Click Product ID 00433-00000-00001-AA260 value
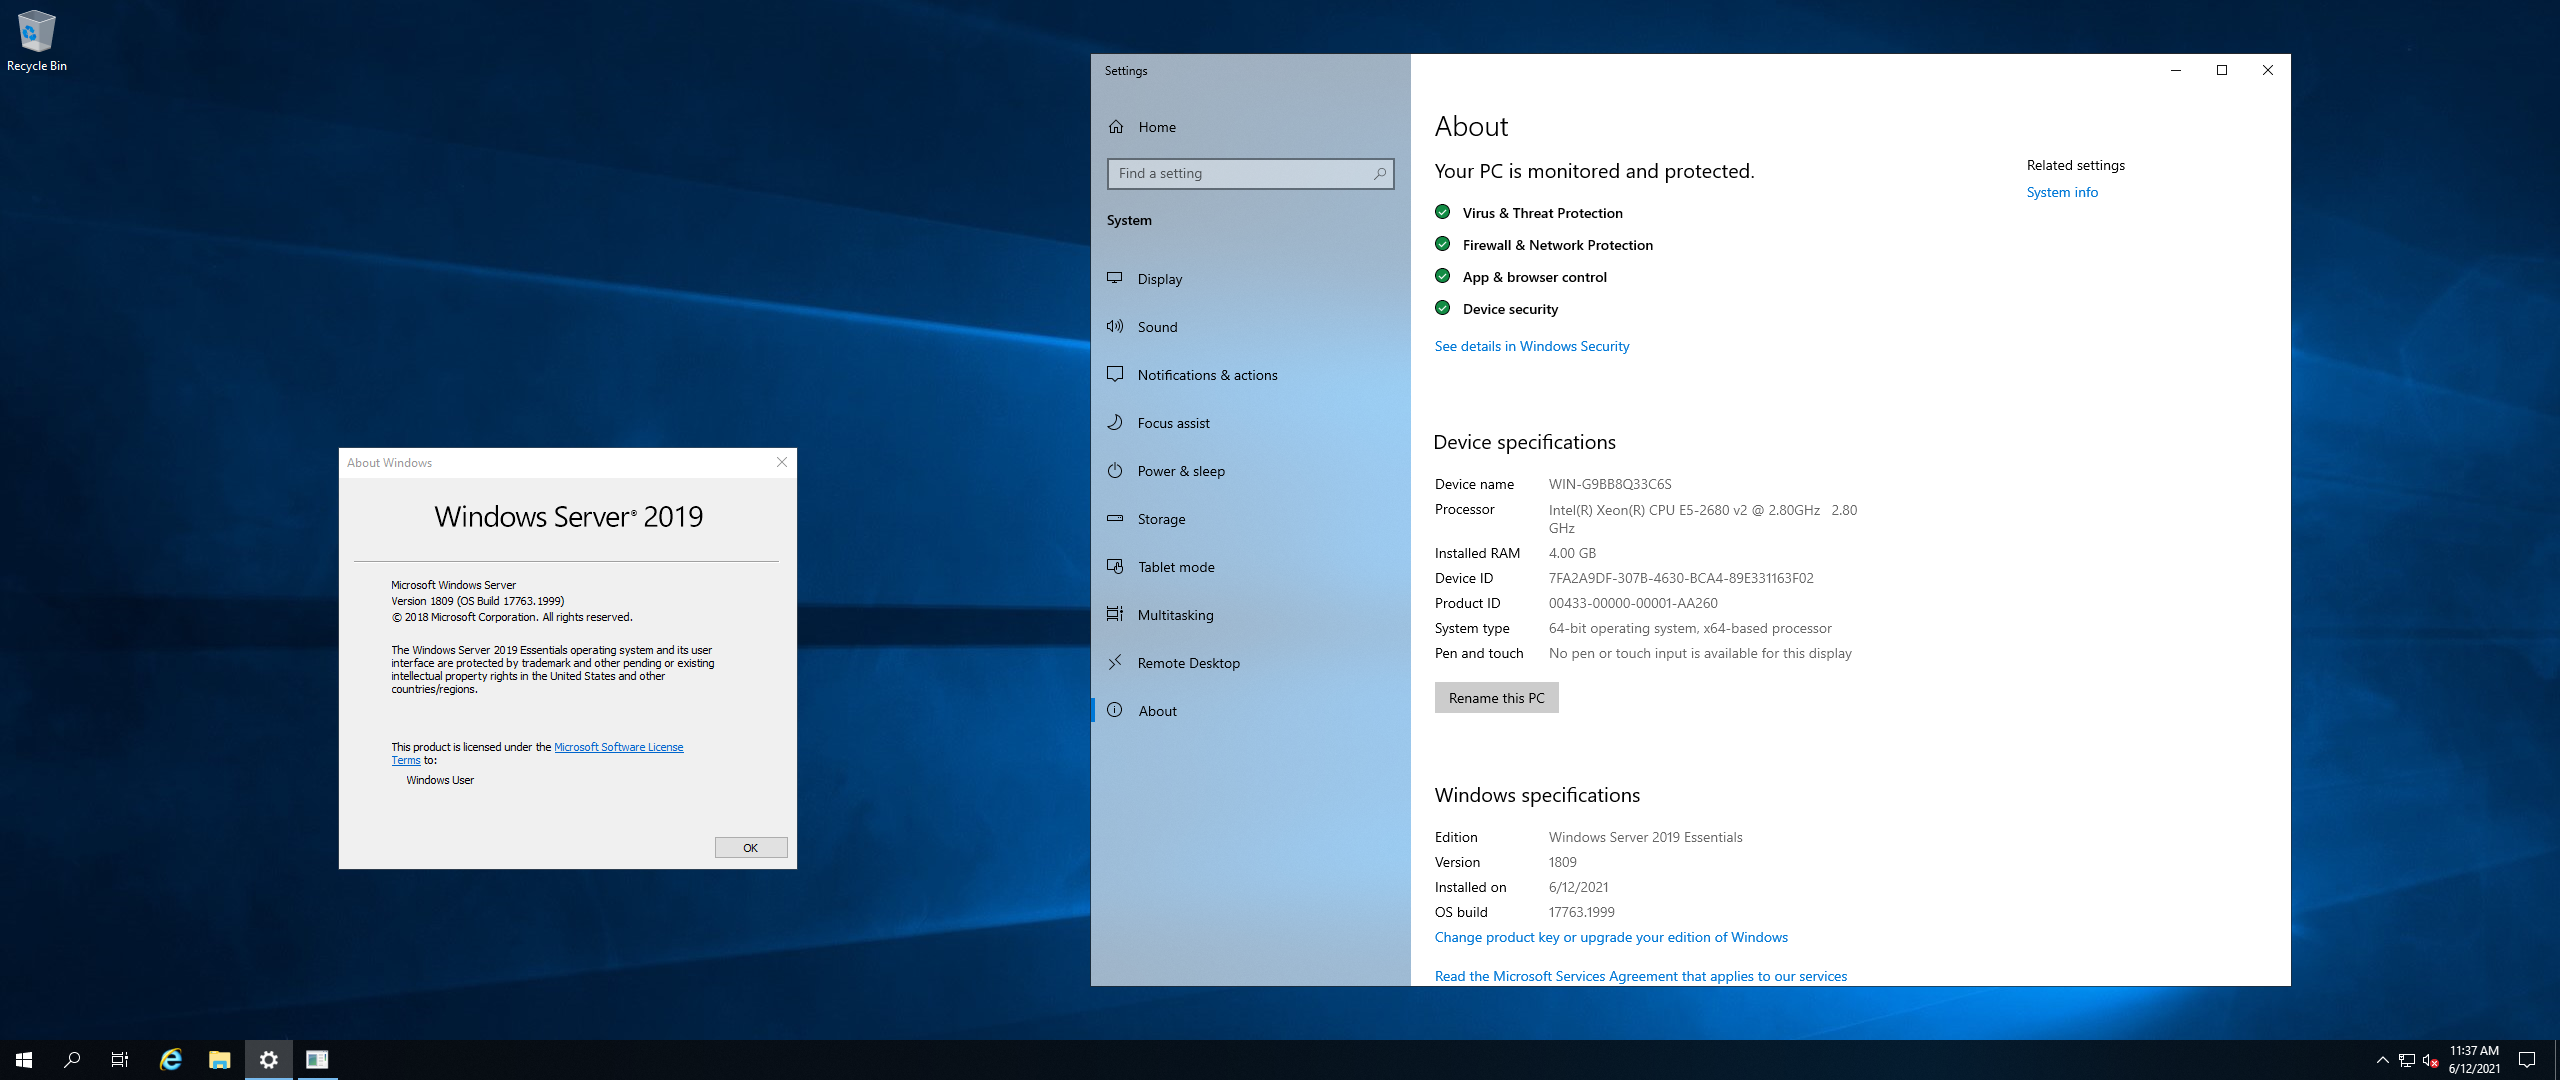This screenshot has width=2560, height=1080. [x=1633, y=603]
